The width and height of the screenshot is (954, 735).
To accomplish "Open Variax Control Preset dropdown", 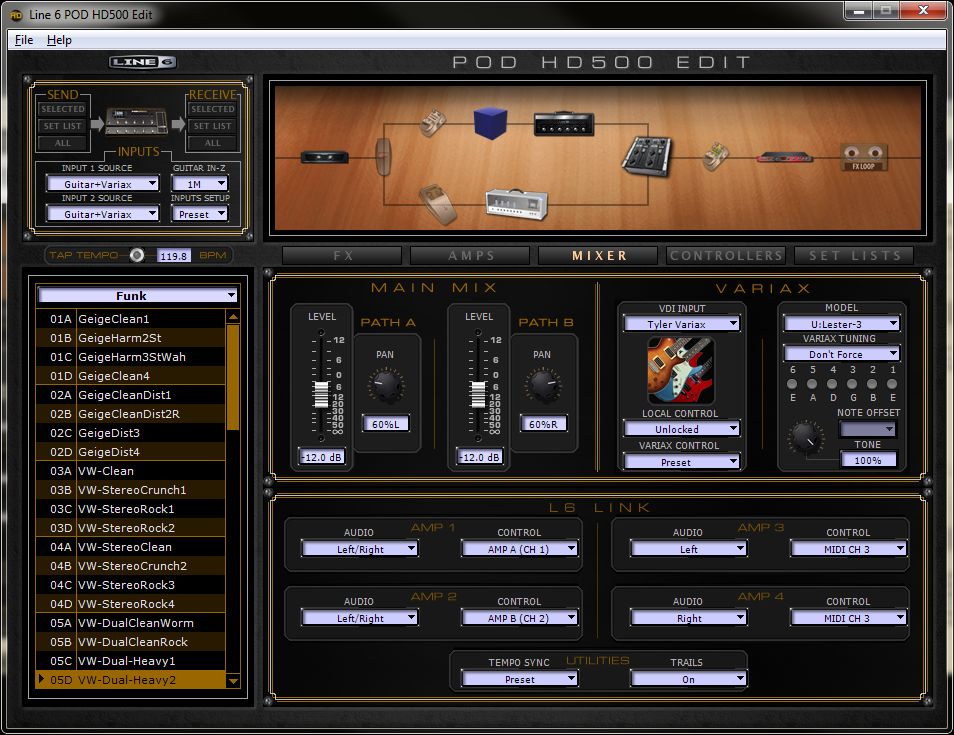I will 681,462.
